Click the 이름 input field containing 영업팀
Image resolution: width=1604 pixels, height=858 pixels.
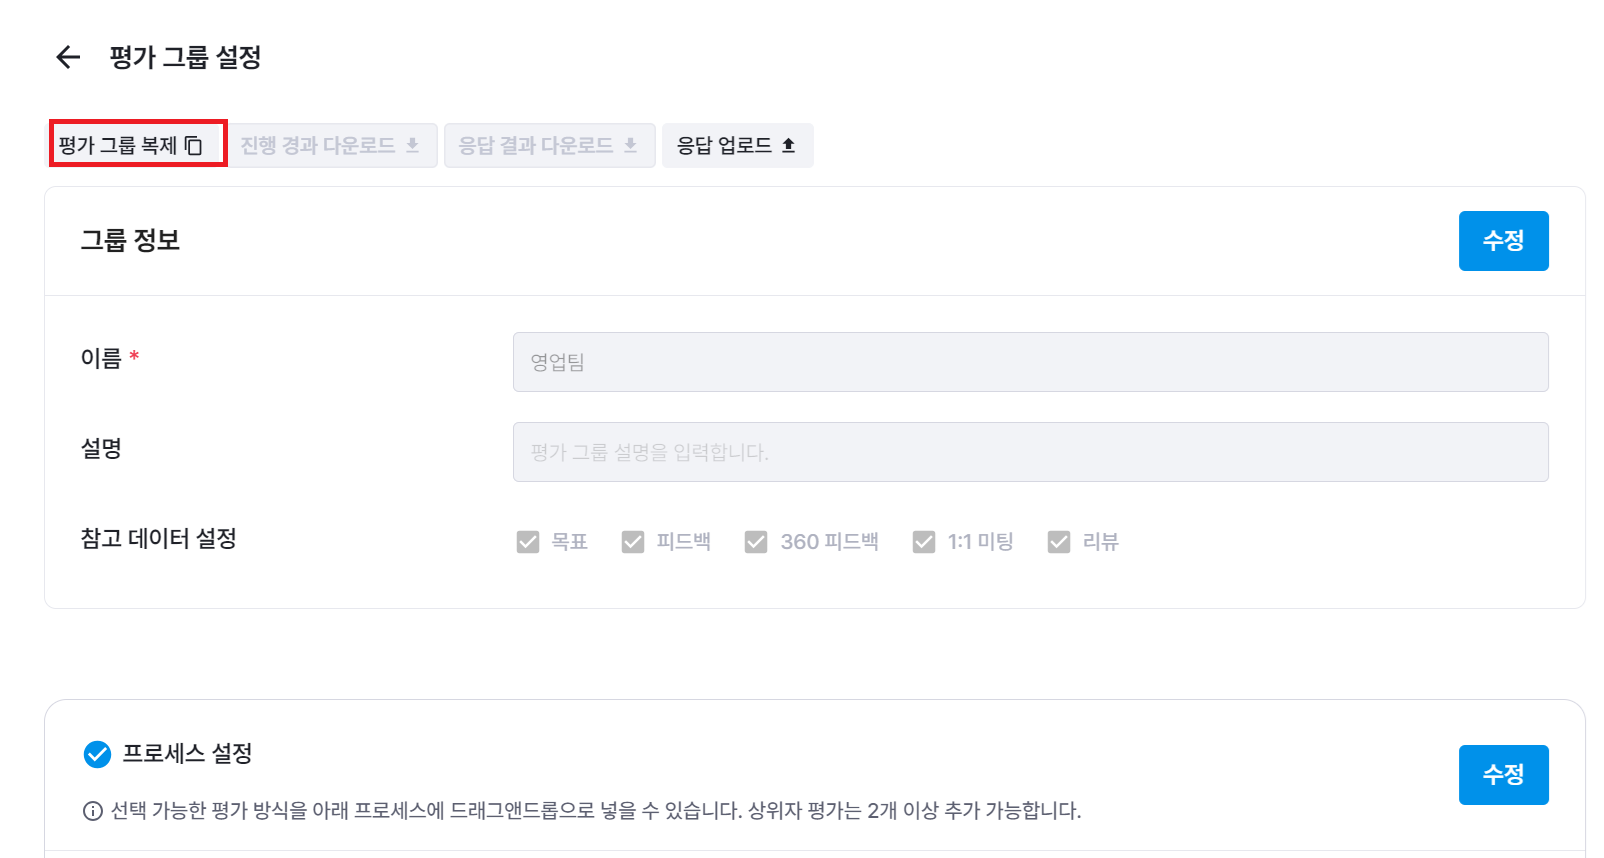[x=1030, y=362]
